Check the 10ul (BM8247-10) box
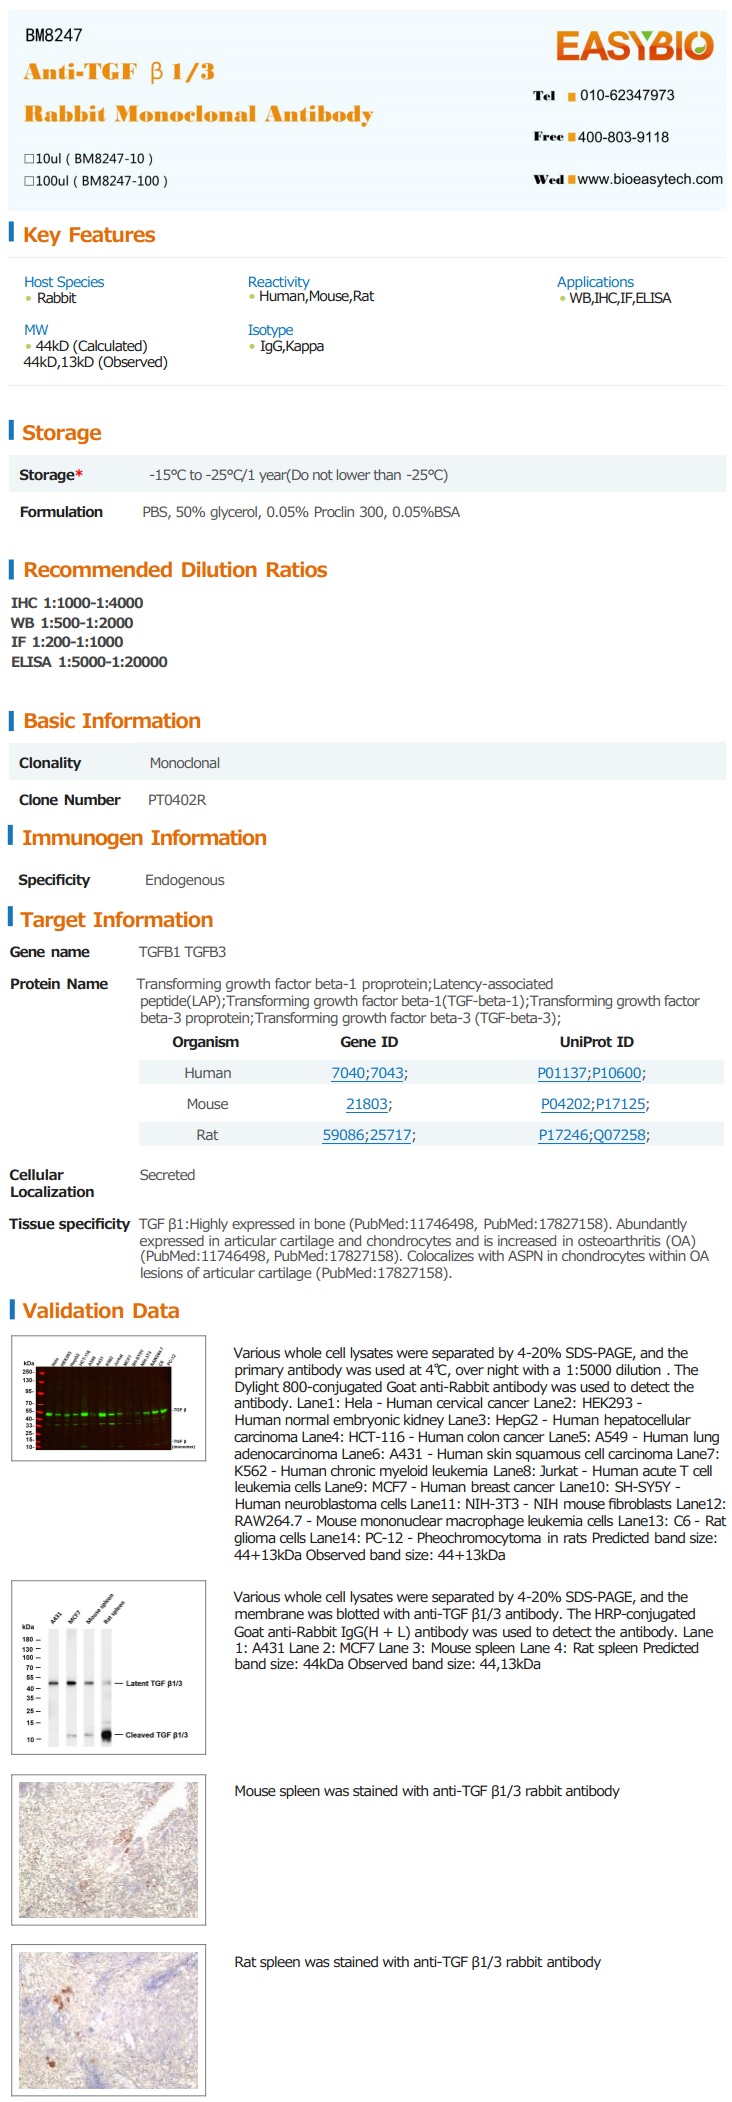 tap(29, 159)
